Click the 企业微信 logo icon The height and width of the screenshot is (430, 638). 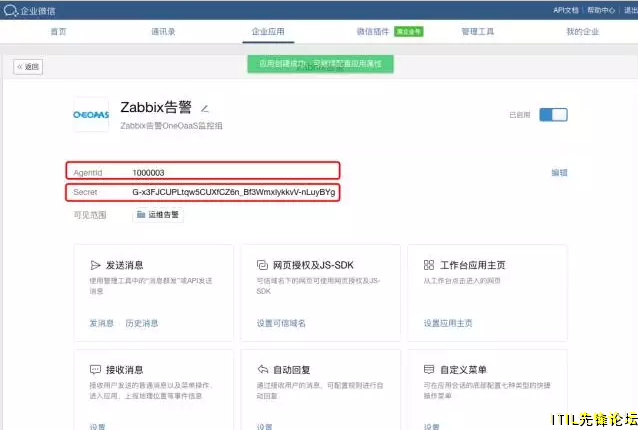(11, 10)
